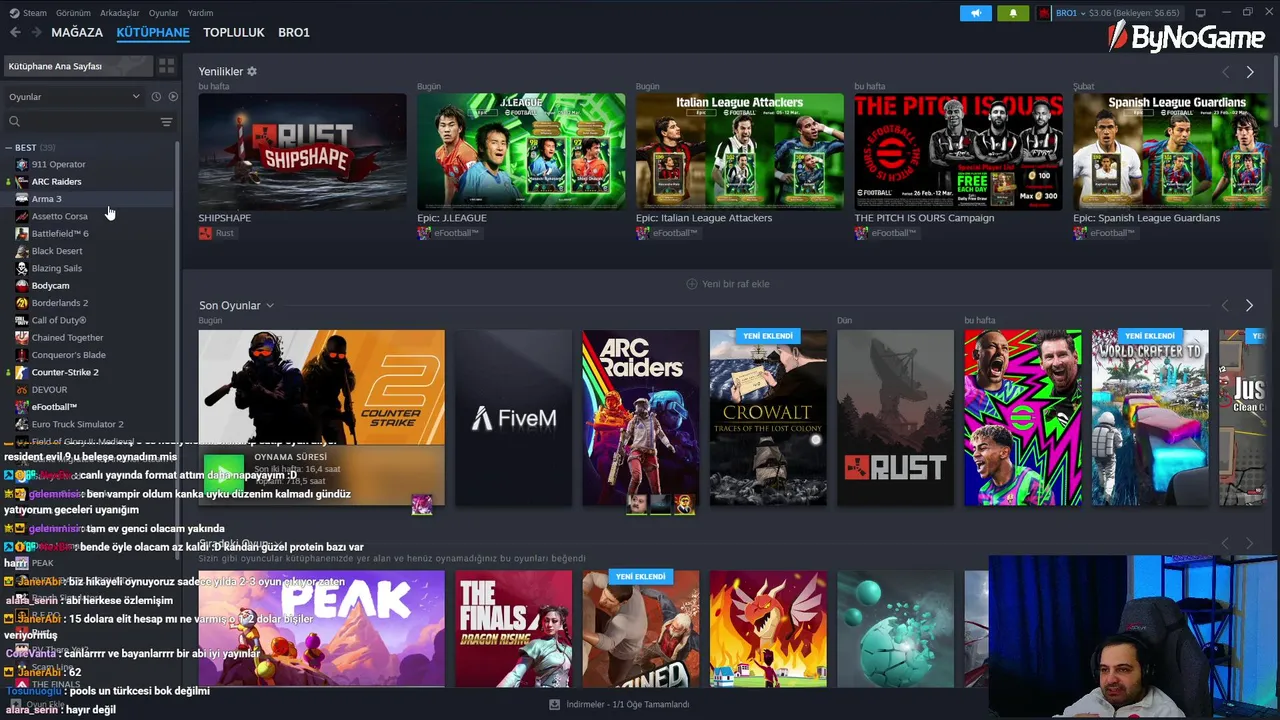Collapse the BEST collection

pos(8,148)
